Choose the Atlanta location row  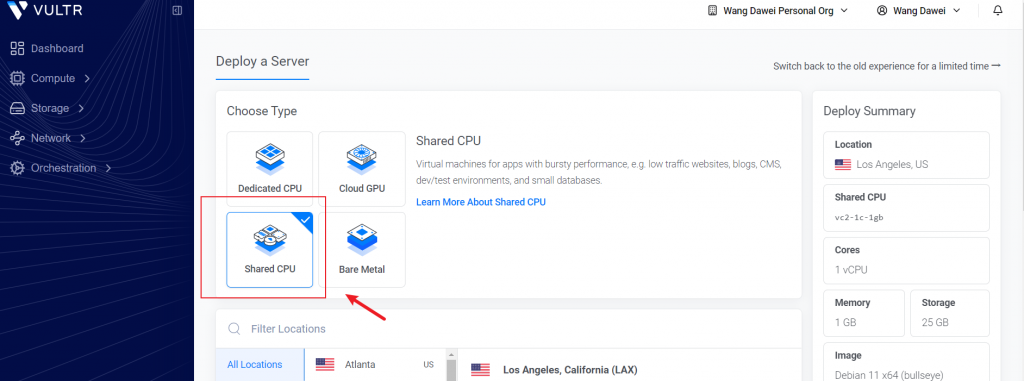(375, 365)
